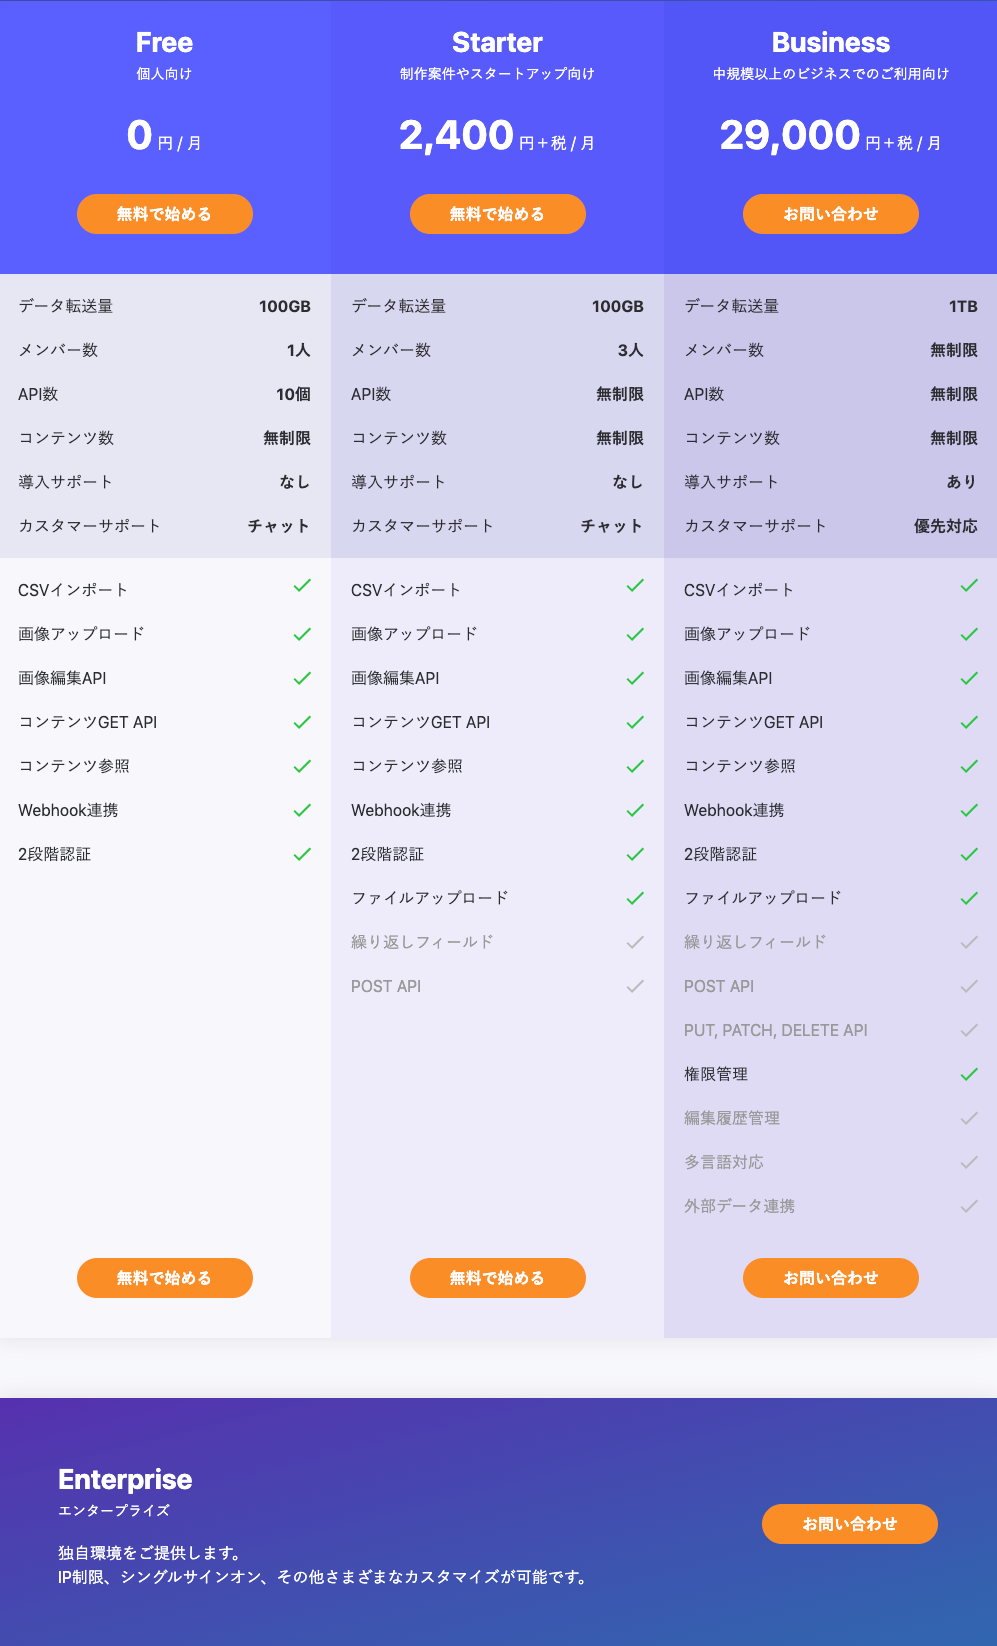Image resolution: width=997 pixels, height=1646 pixels.
Task: Click Business plan's top お問い合わせ button
Action: pos(831,214)
